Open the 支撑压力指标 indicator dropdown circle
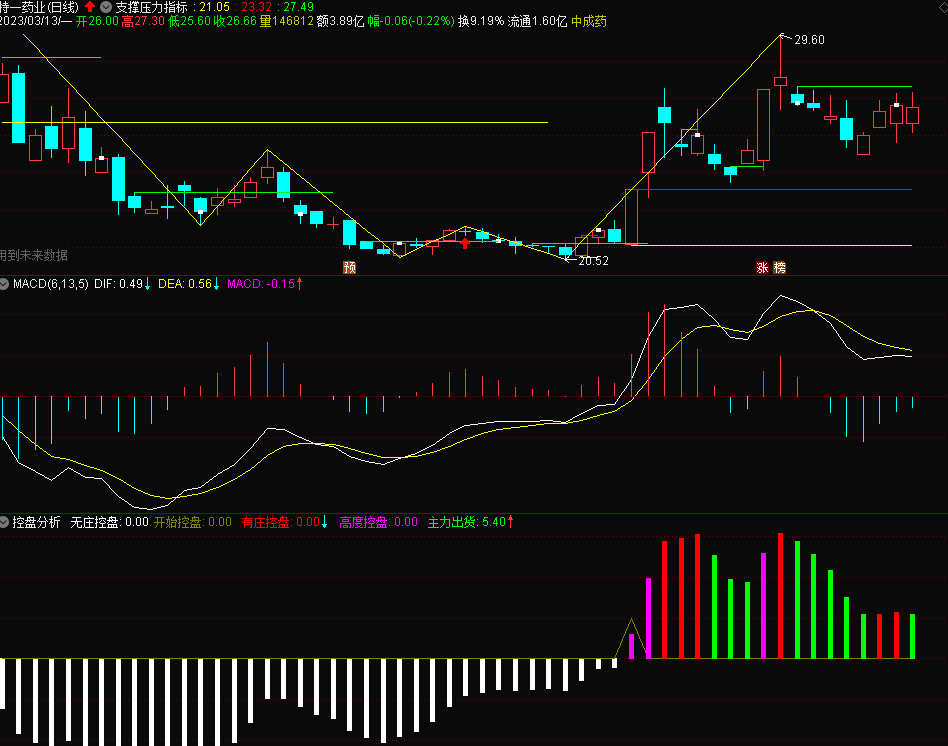948x746 pixels. point(106,7)
